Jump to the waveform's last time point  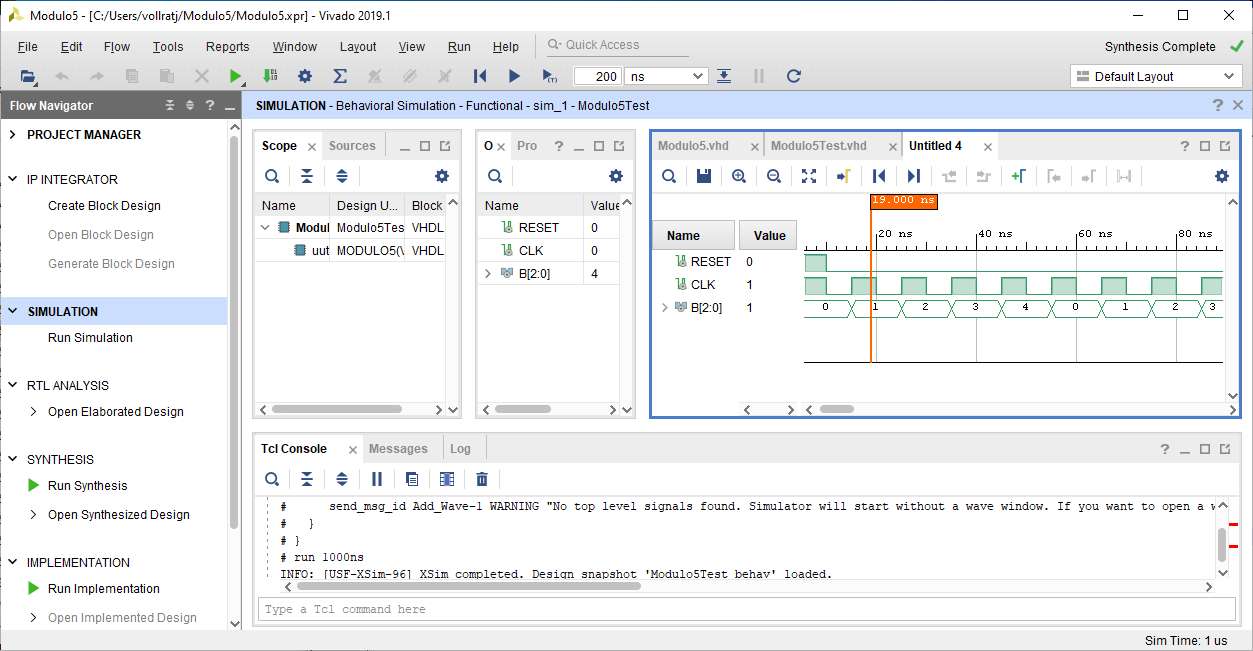click(x=913, y=176)
